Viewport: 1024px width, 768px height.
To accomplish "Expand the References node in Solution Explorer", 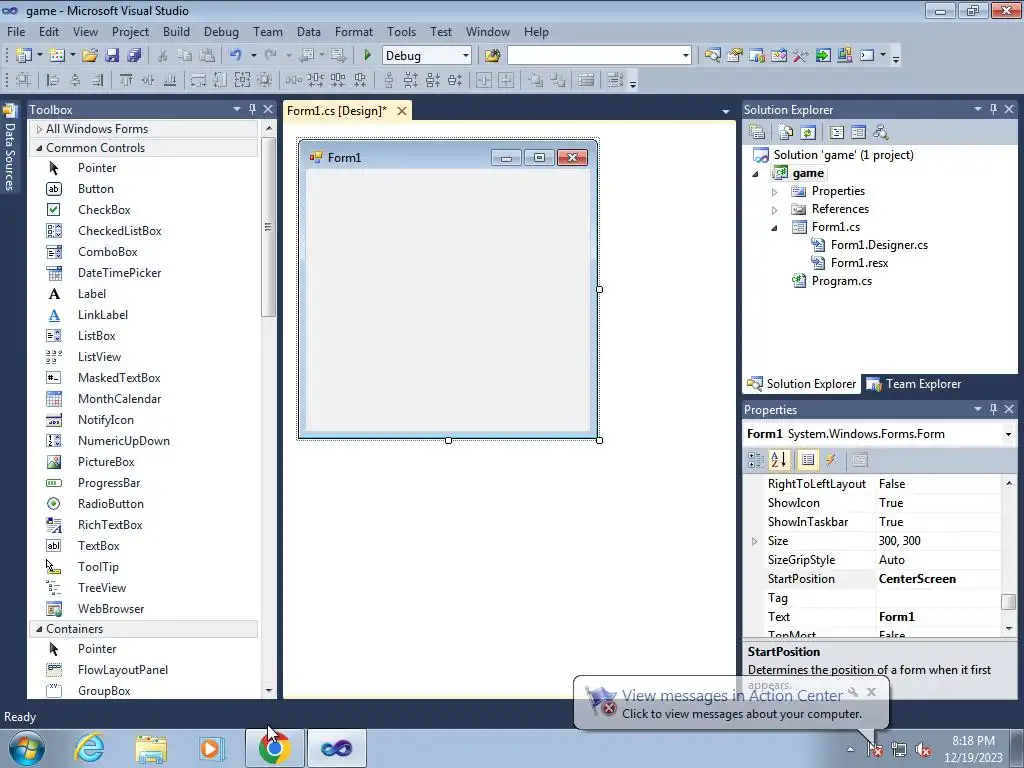I will [x=775, y=210].
